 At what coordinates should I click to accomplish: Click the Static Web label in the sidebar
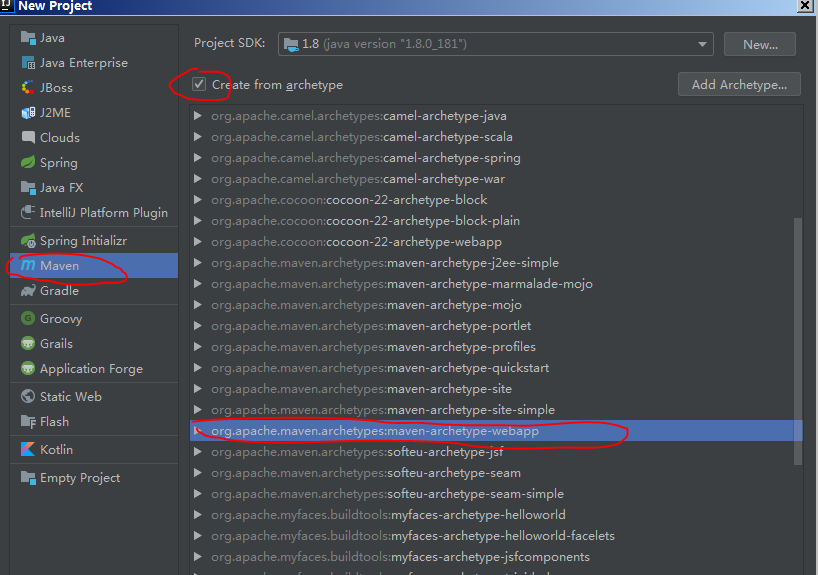click(71, 397)
